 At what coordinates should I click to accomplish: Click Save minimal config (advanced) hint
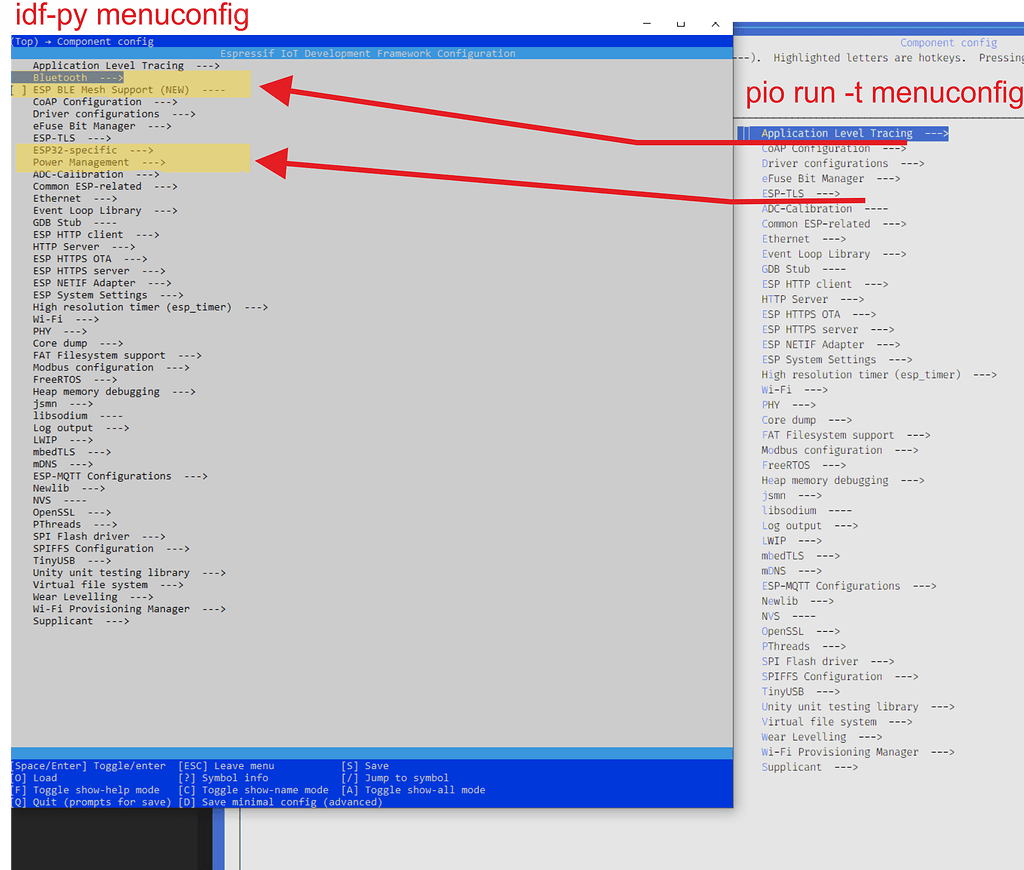pos(280,802)
